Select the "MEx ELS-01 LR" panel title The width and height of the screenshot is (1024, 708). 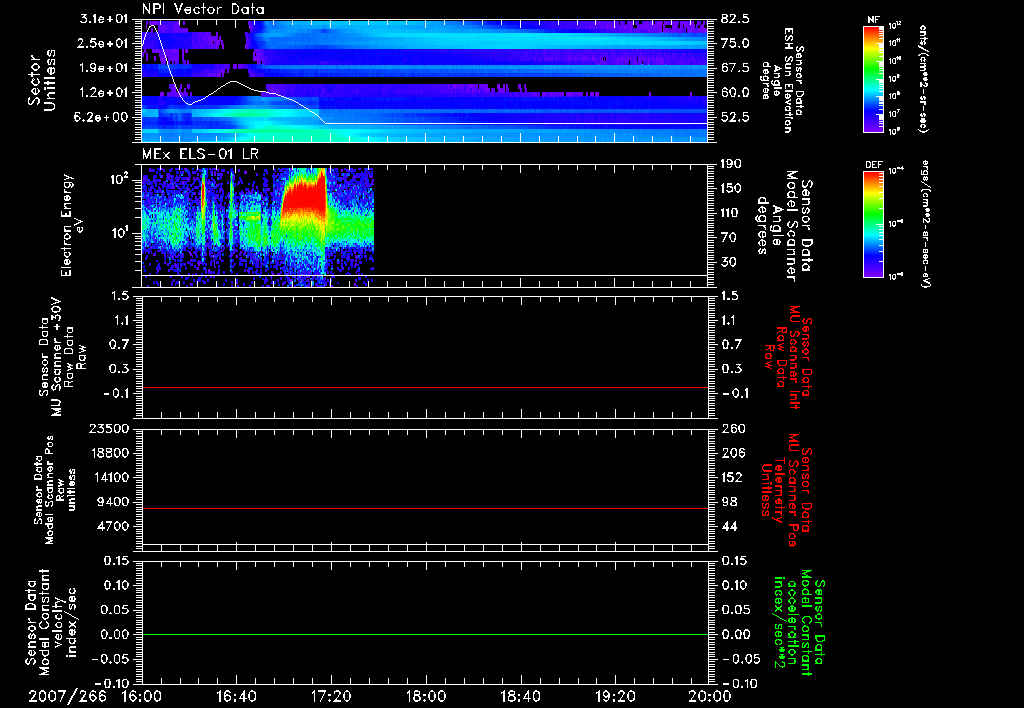pyautogui.click(x=200, y=155)
